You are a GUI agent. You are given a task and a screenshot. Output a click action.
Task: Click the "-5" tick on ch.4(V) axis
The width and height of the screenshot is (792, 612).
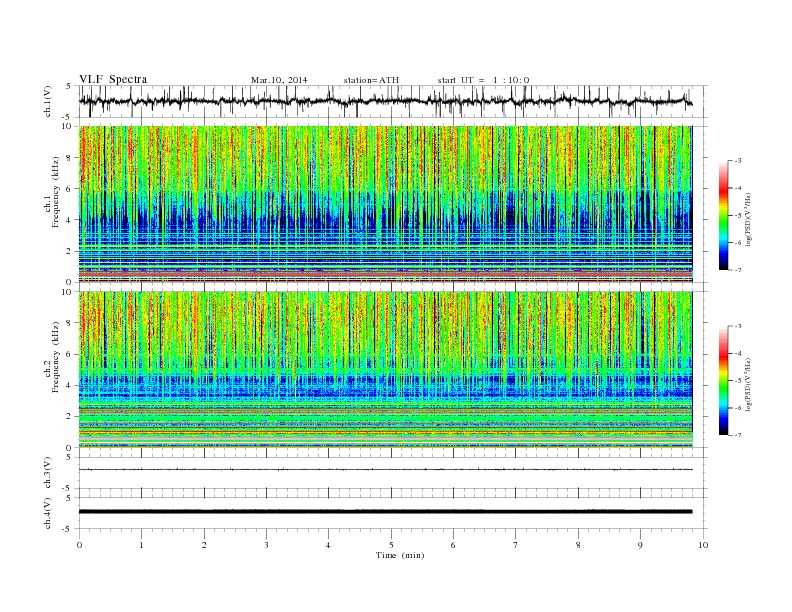click(68, 529)
